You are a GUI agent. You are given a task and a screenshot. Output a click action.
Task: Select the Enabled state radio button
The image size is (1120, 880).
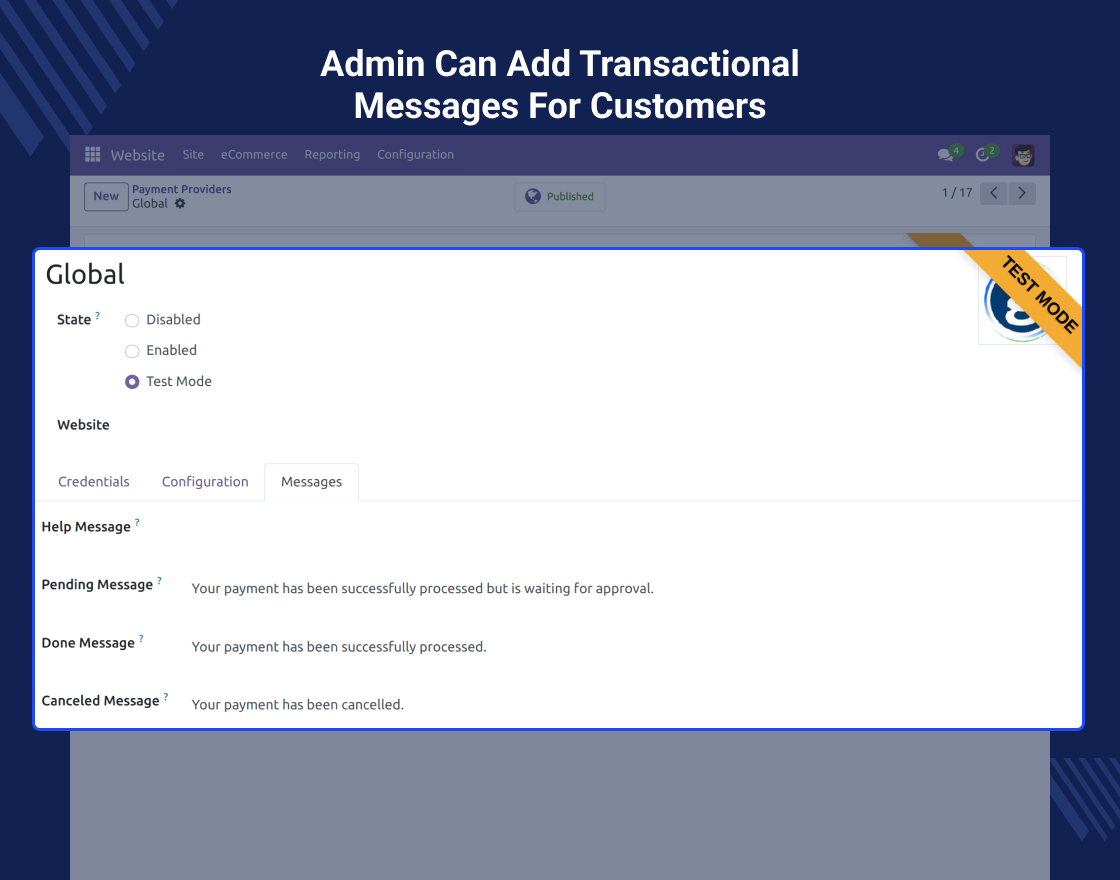(132, 351)
